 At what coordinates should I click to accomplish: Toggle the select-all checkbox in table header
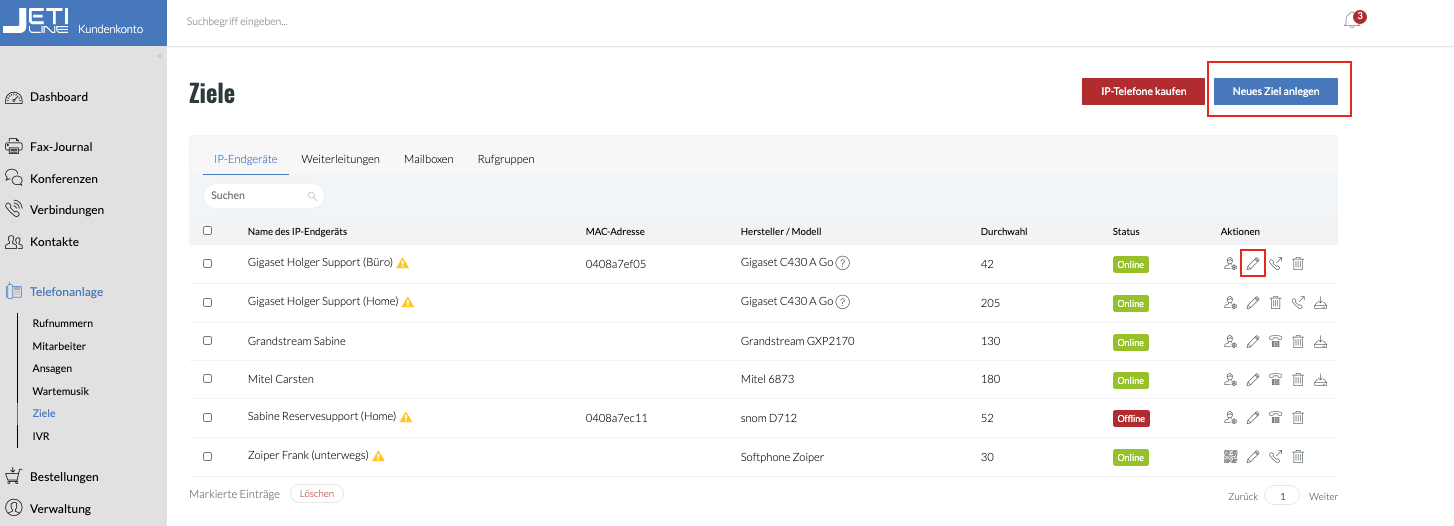click(x=208, y=231)
